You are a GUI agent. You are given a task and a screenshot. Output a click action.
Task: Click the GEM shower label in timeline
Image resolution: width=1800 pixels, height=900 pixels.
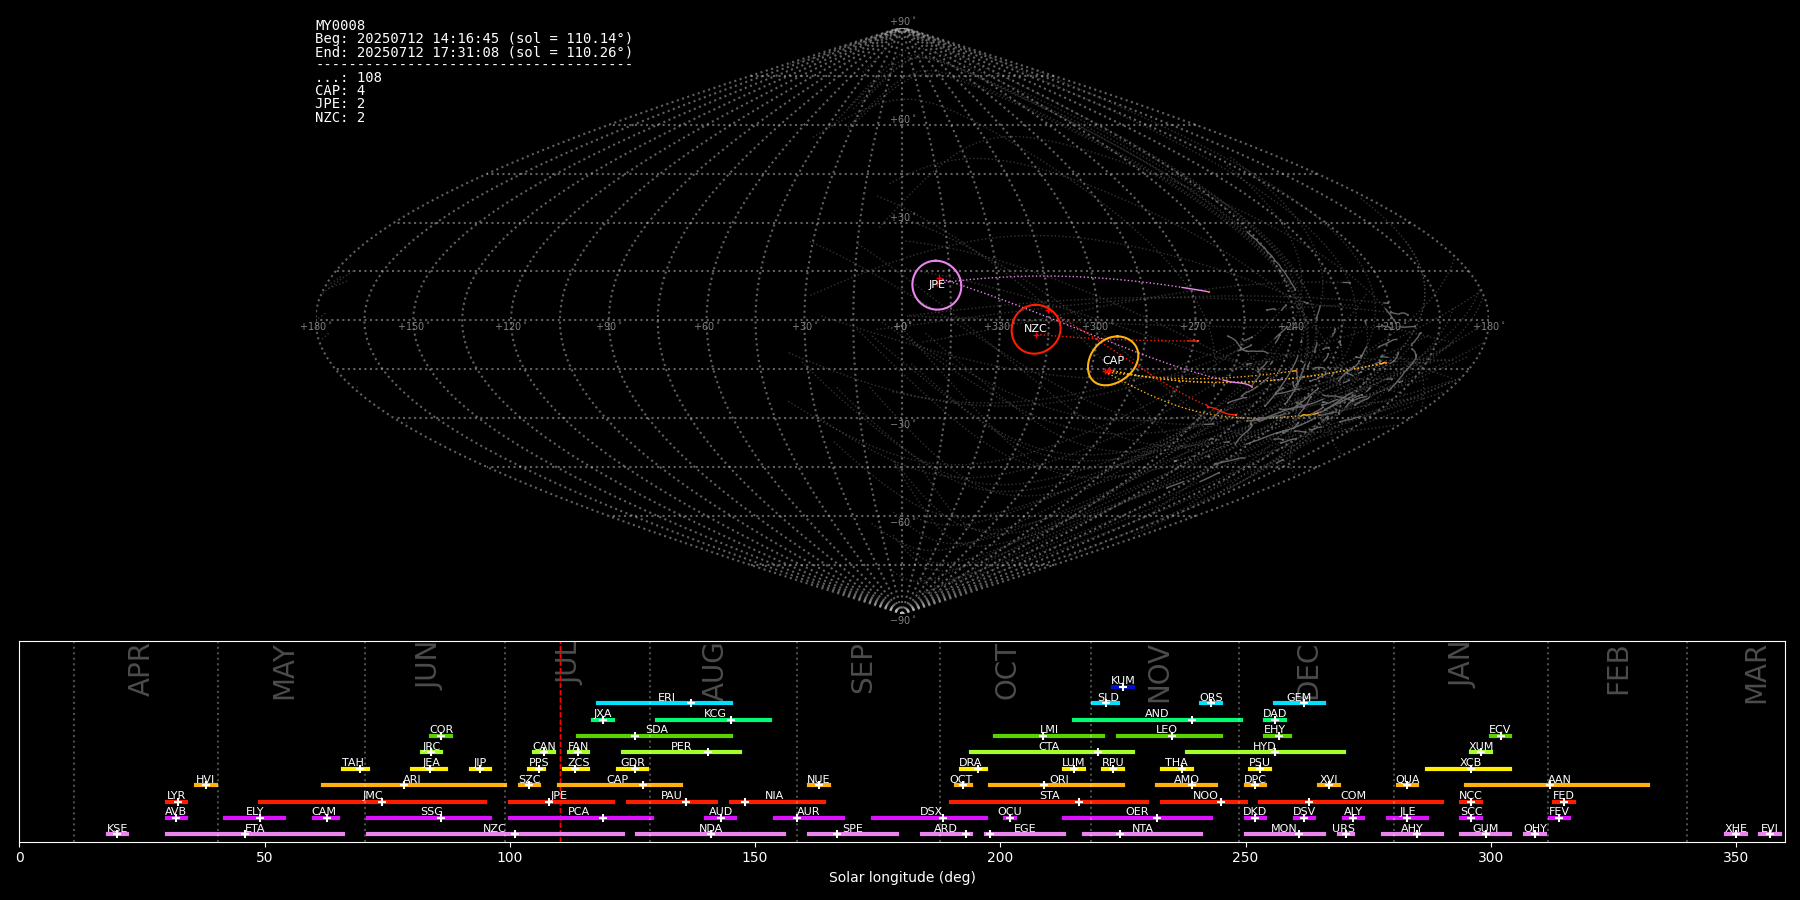(x=1299, y=698)
